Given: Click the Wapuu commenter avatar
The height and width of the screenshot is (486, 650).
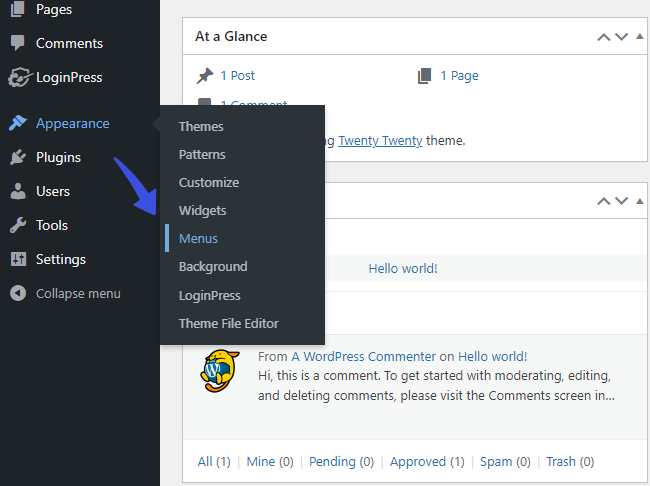Looking at the screenshot, I should click(220, 371).
